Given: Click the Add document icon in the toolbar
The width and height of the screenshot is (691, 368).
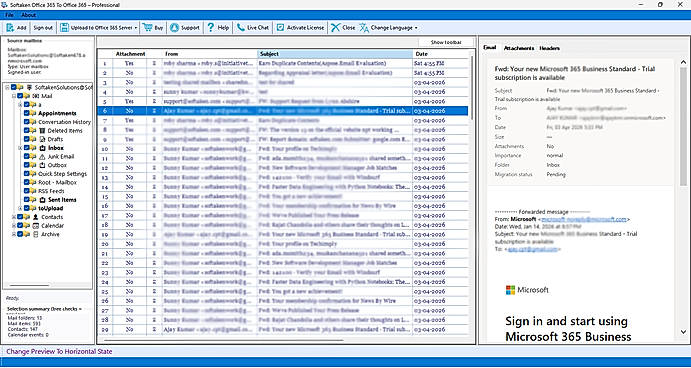Looking at the screenshot, I should tap(10, 27).
